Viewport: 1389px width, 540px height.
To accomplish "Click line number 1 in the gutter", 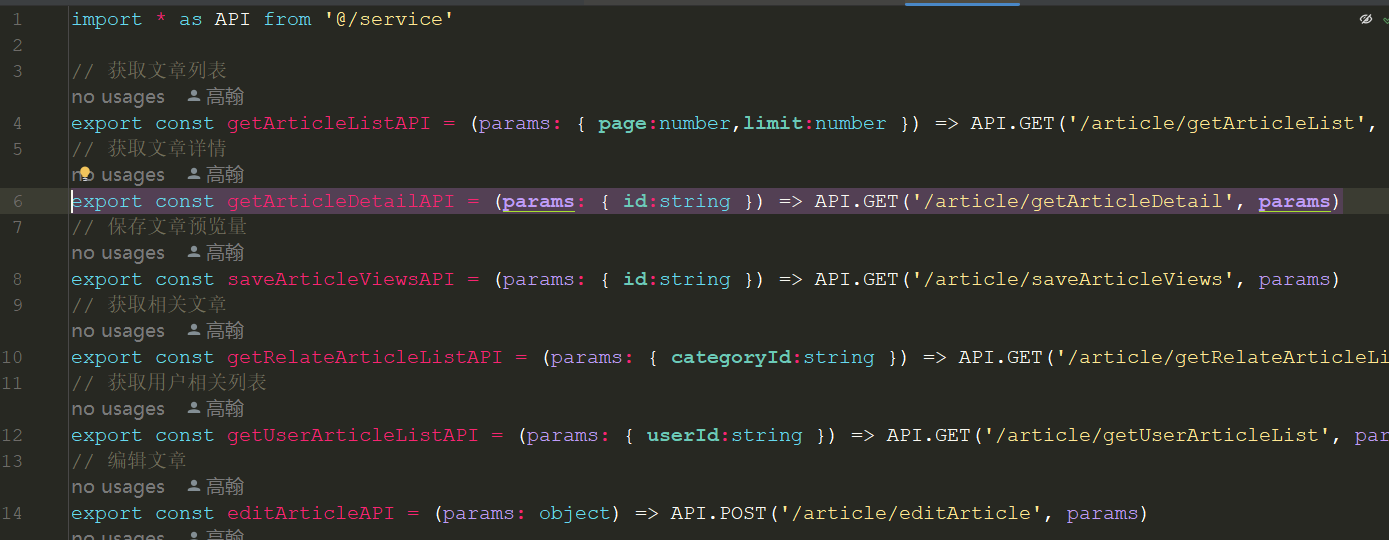I will click(17, 19).
